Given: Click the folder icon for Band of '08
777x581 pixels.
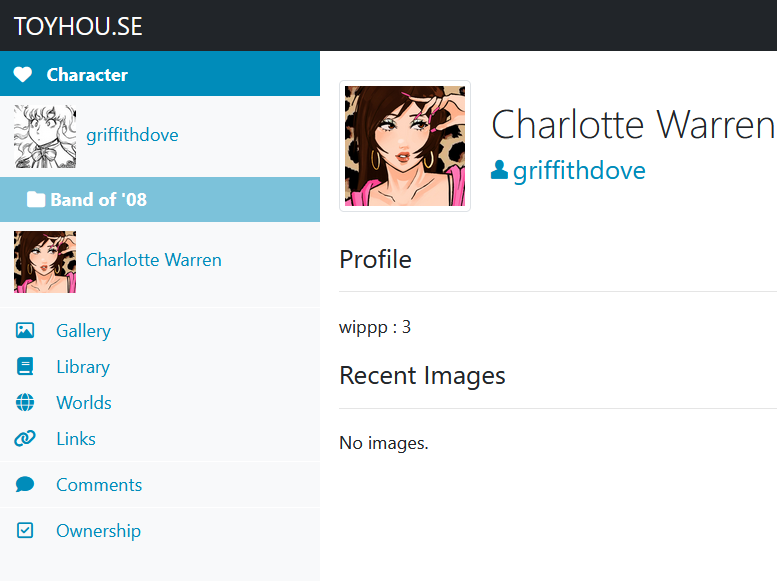Looking at the screenshot, I should (x=36, y=199).
